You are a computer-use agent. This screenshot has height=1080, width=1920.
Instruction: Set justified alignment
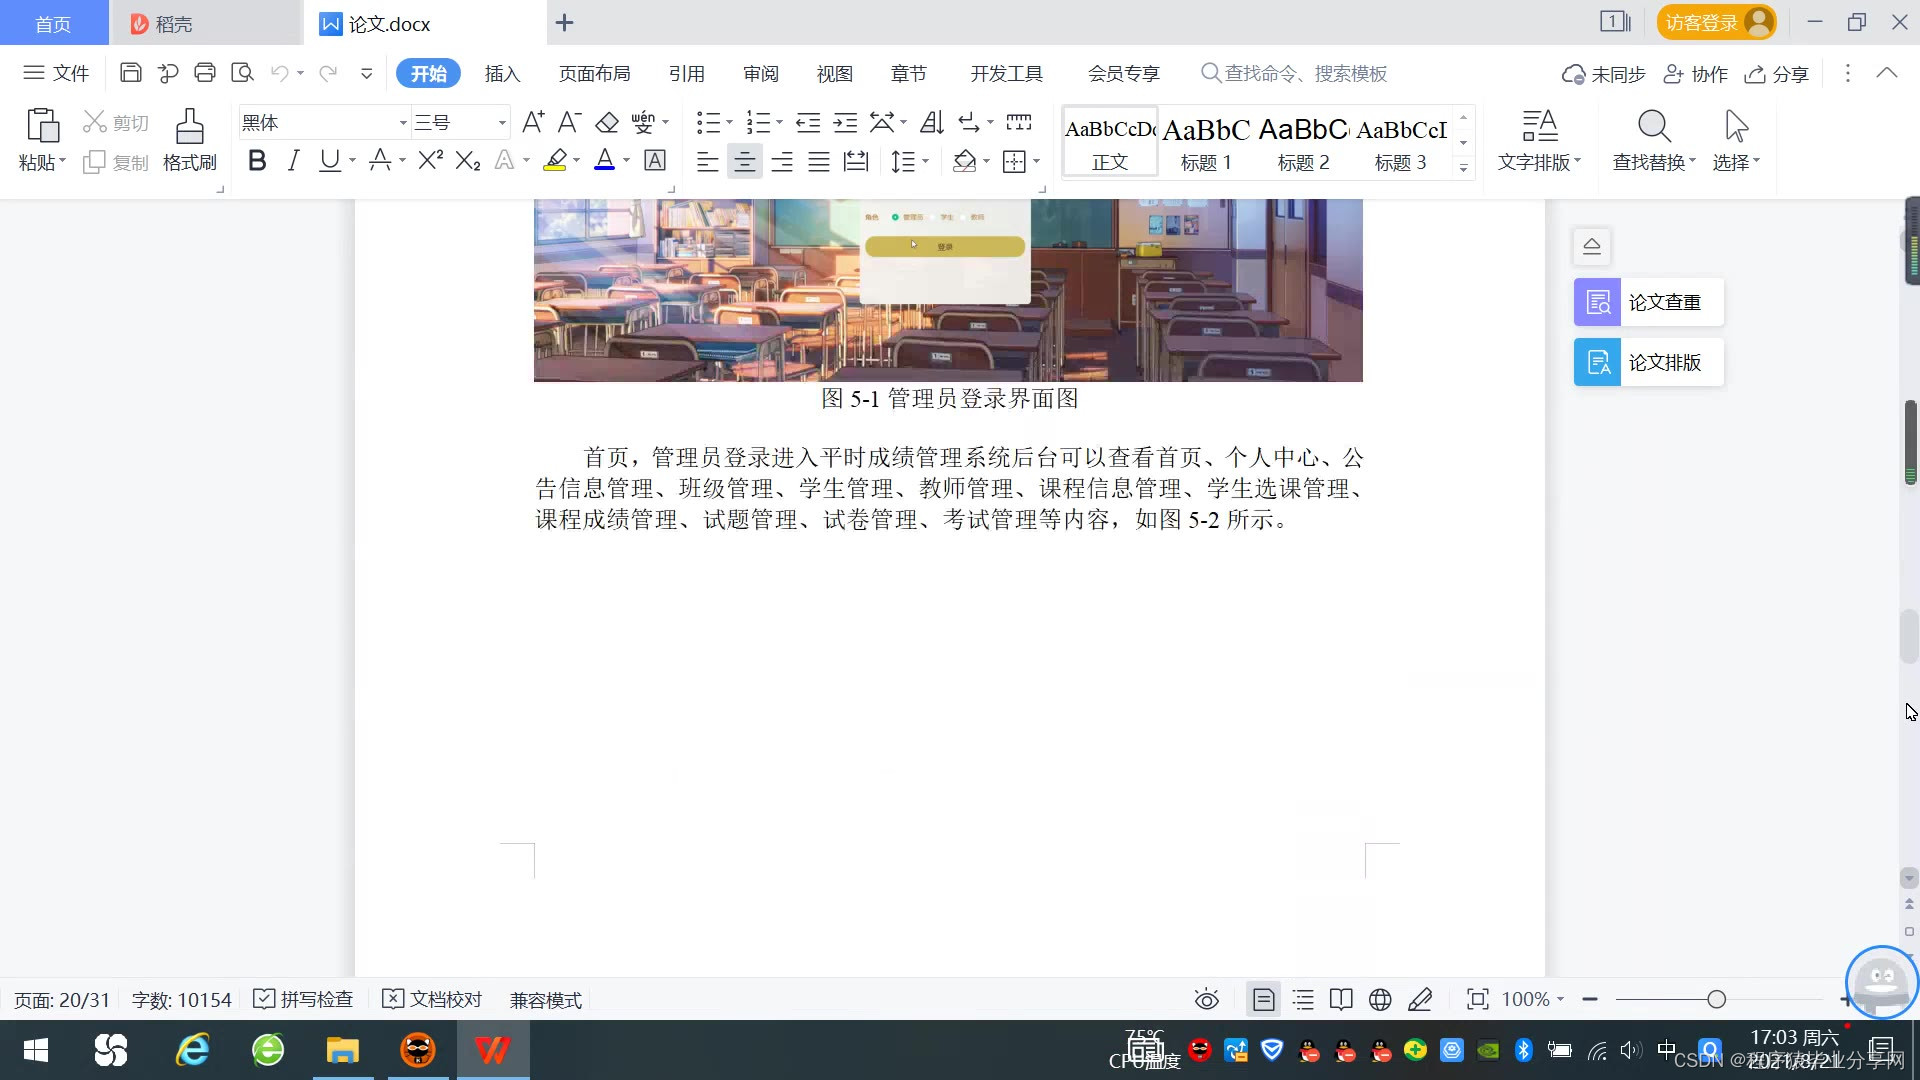click(818, 161)
